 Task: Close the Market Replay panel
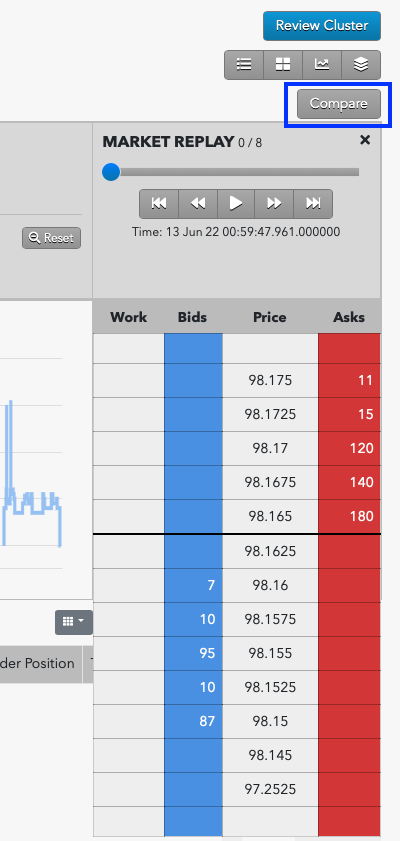(365, 140)
